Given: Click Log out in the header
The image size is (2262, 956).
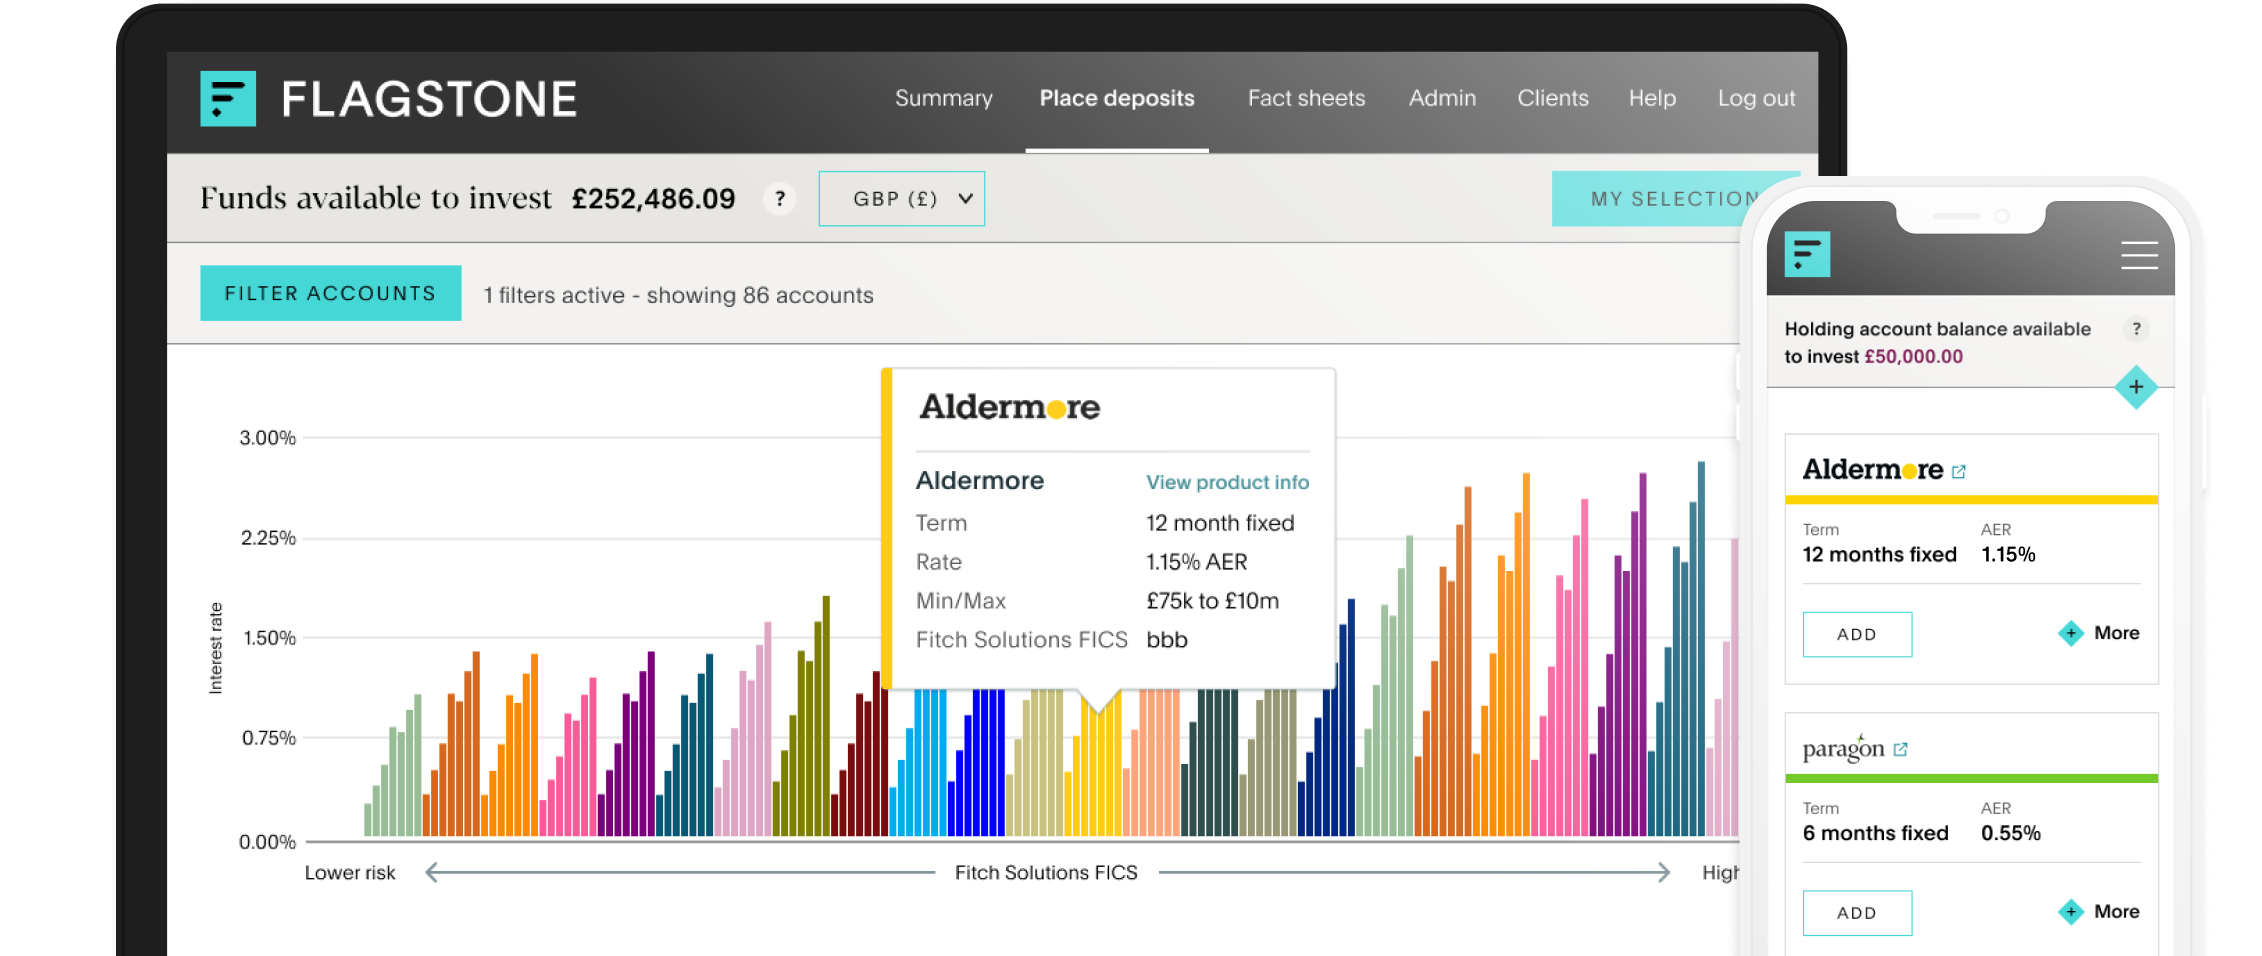Looking at the screenshot, I should [x=1756, y=98].
